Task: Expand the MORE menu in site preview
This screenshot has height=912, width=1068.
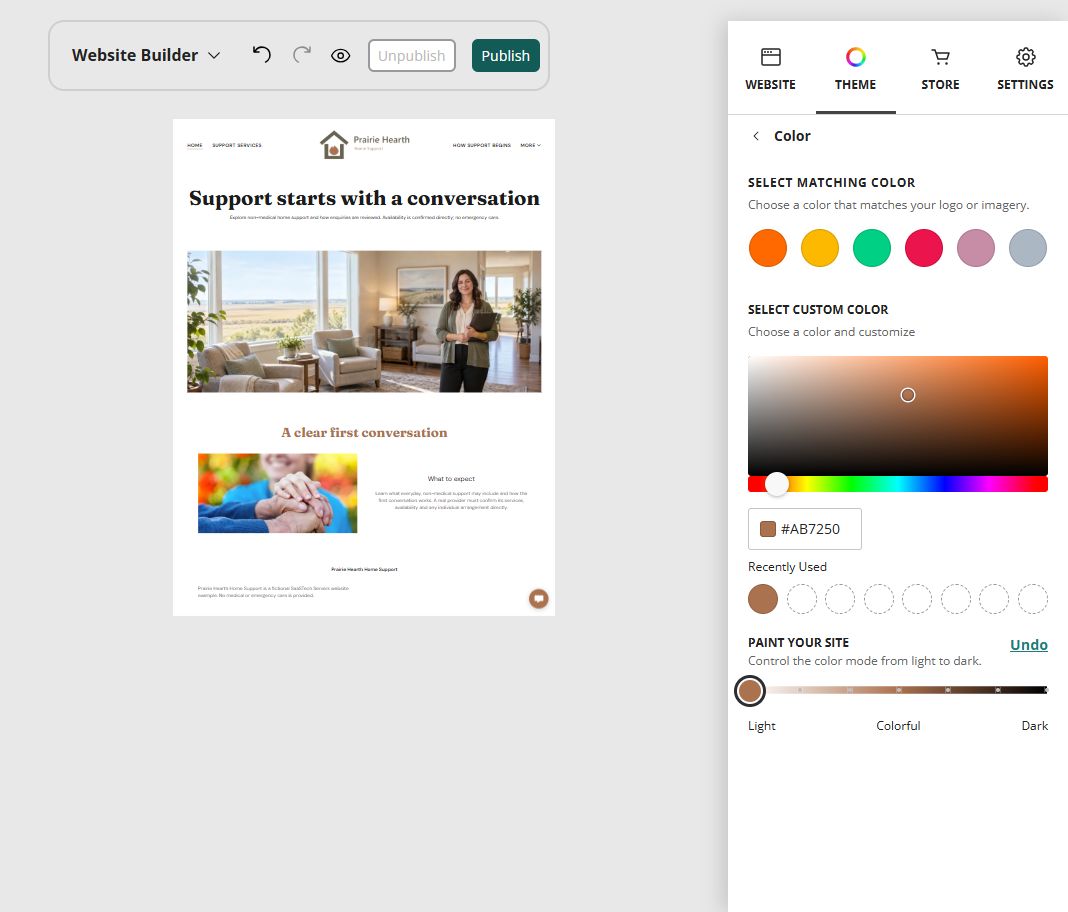Action: coord(531,145)
